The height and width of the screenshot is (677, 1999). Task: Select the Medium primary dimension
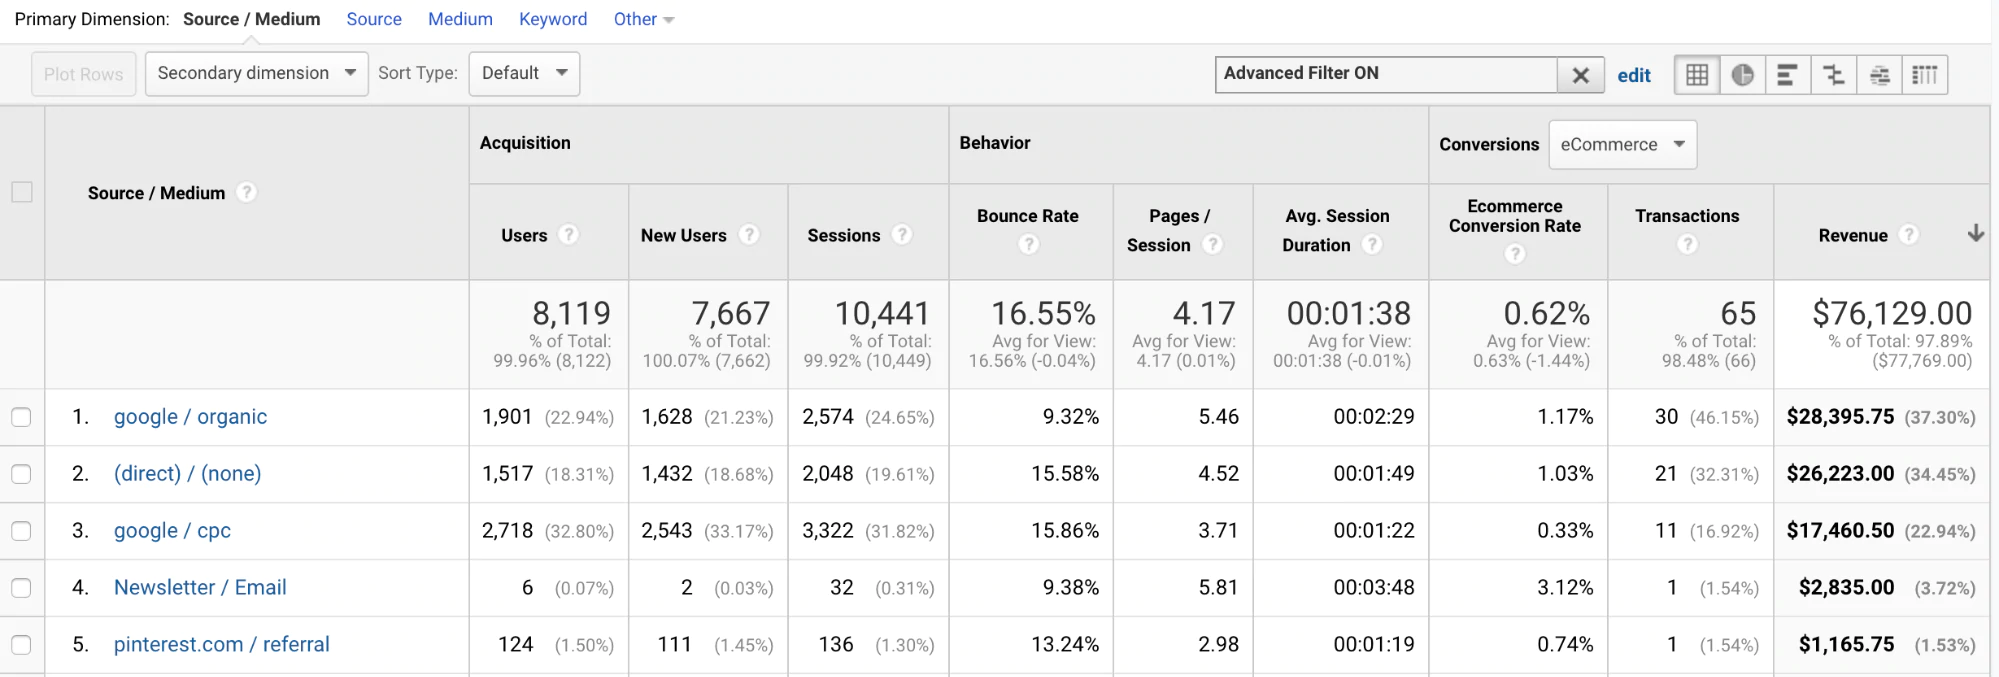coord(460,19)
